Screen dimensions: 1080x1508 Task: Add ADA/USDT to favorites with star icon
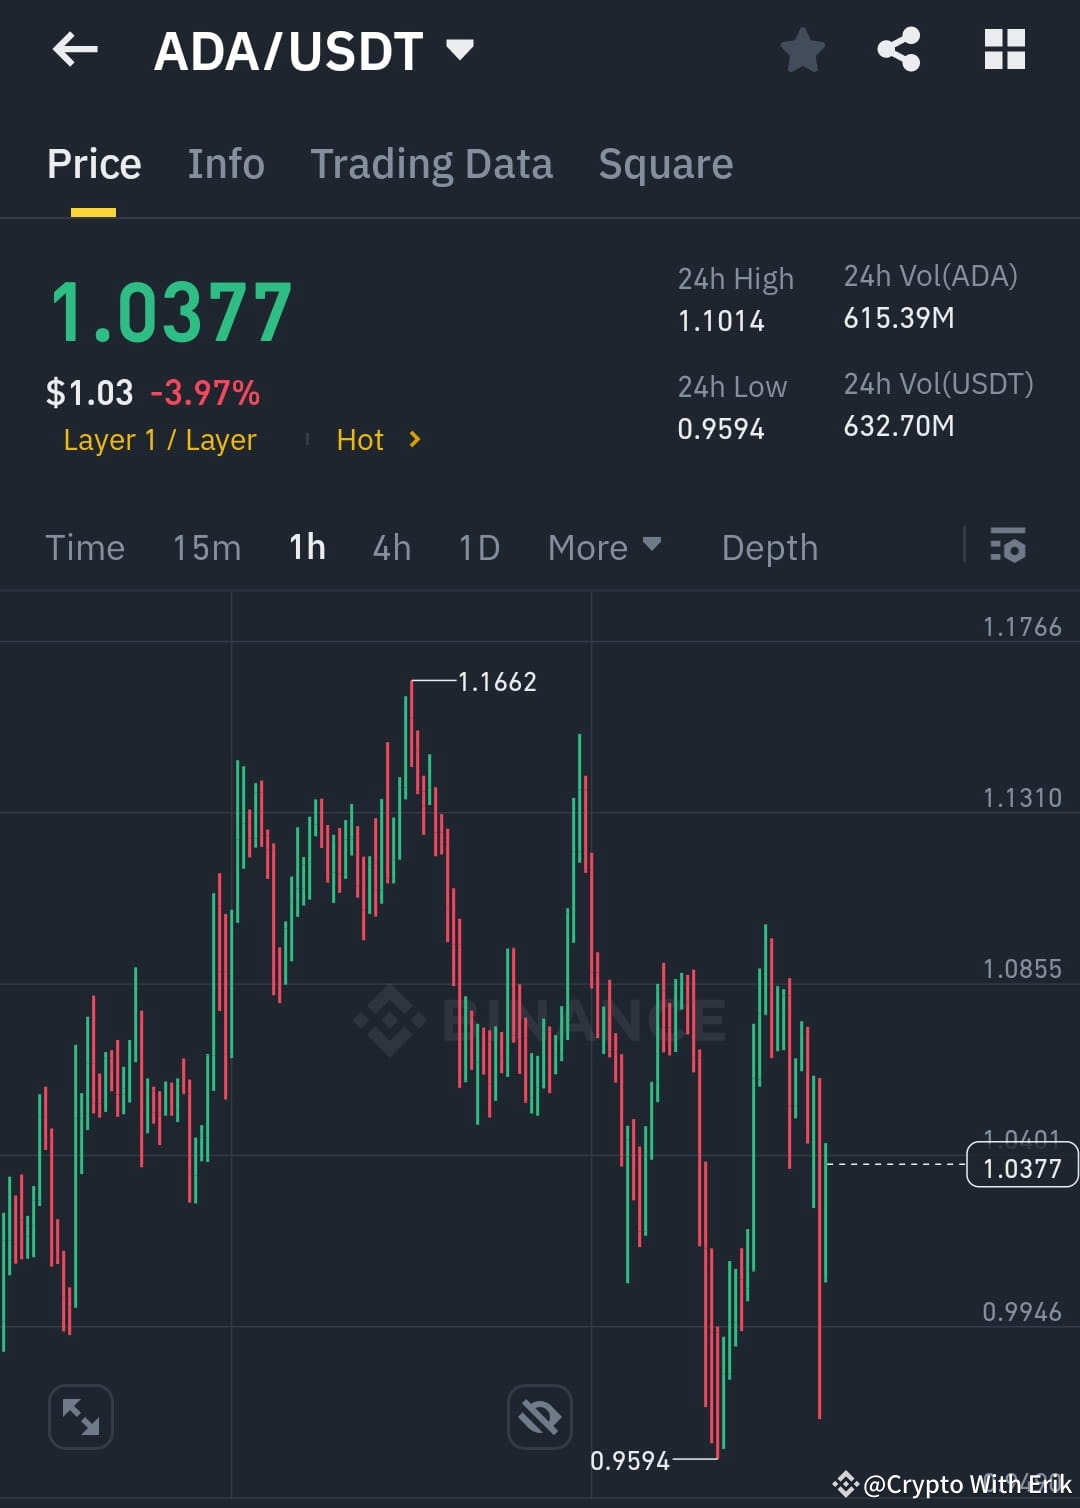[x=803, y=50]
